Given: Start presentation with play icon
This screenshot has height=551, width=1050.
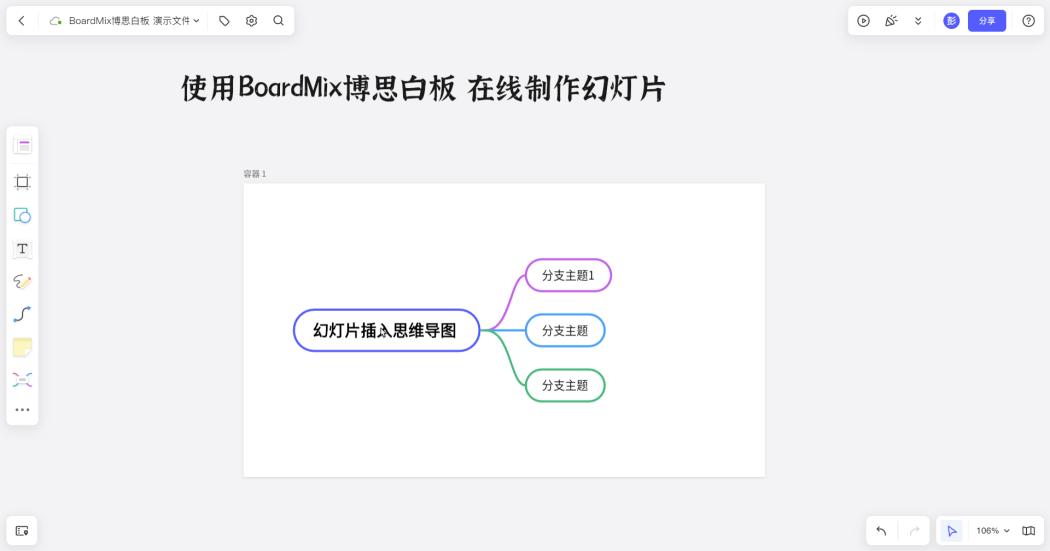Looking at the screenshot, I should tap(864, 21).
